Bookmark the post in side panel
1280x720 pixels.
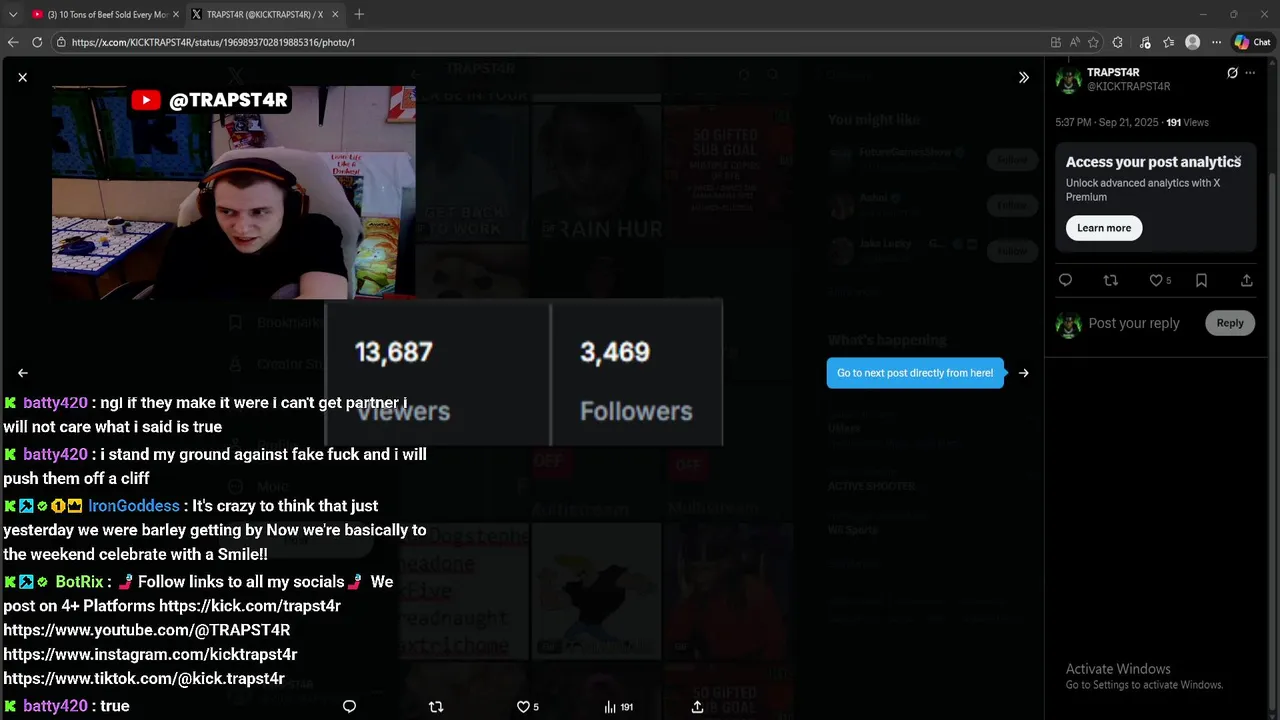pos(1201,280)
